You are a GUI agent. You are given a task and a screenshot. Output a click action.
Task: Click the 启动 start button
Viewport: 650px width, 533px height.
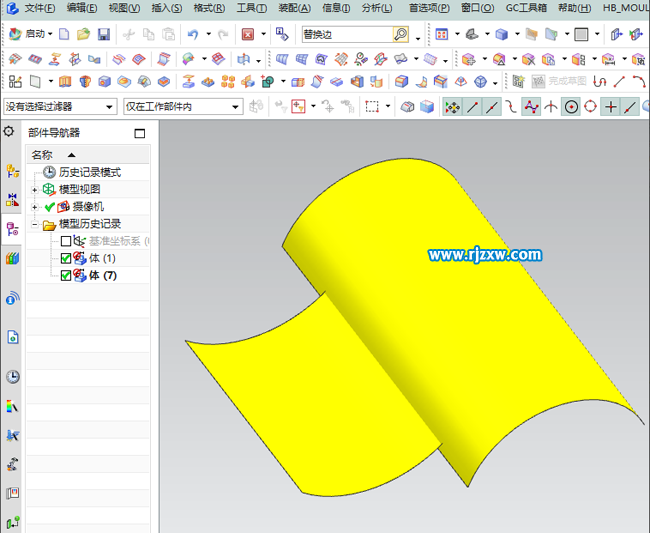pyautogui.click(x=29, y=34)
